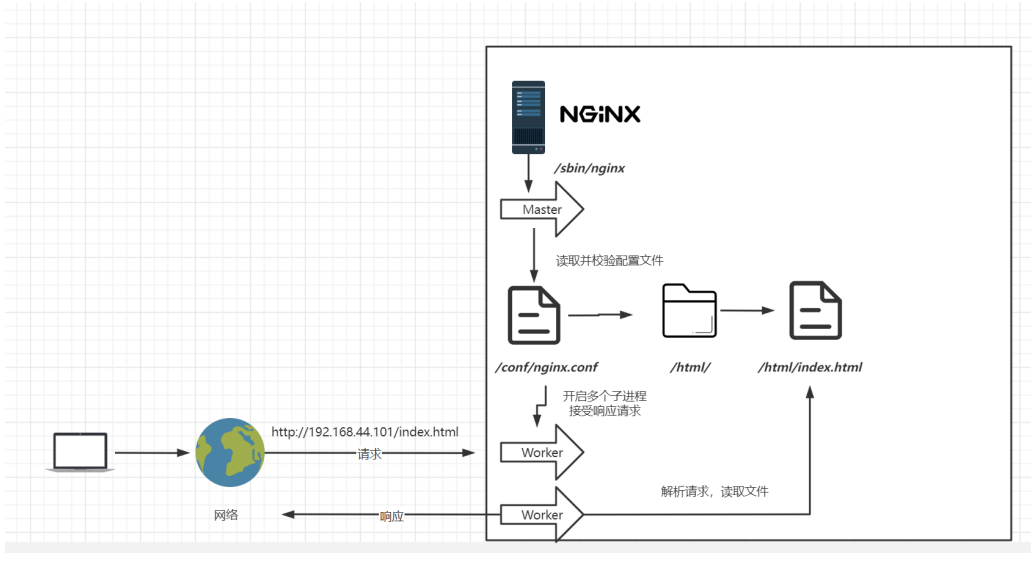Screen dimensions: 1031x562
Task: Click the 请求 connector label
Action: pos(370,454)
